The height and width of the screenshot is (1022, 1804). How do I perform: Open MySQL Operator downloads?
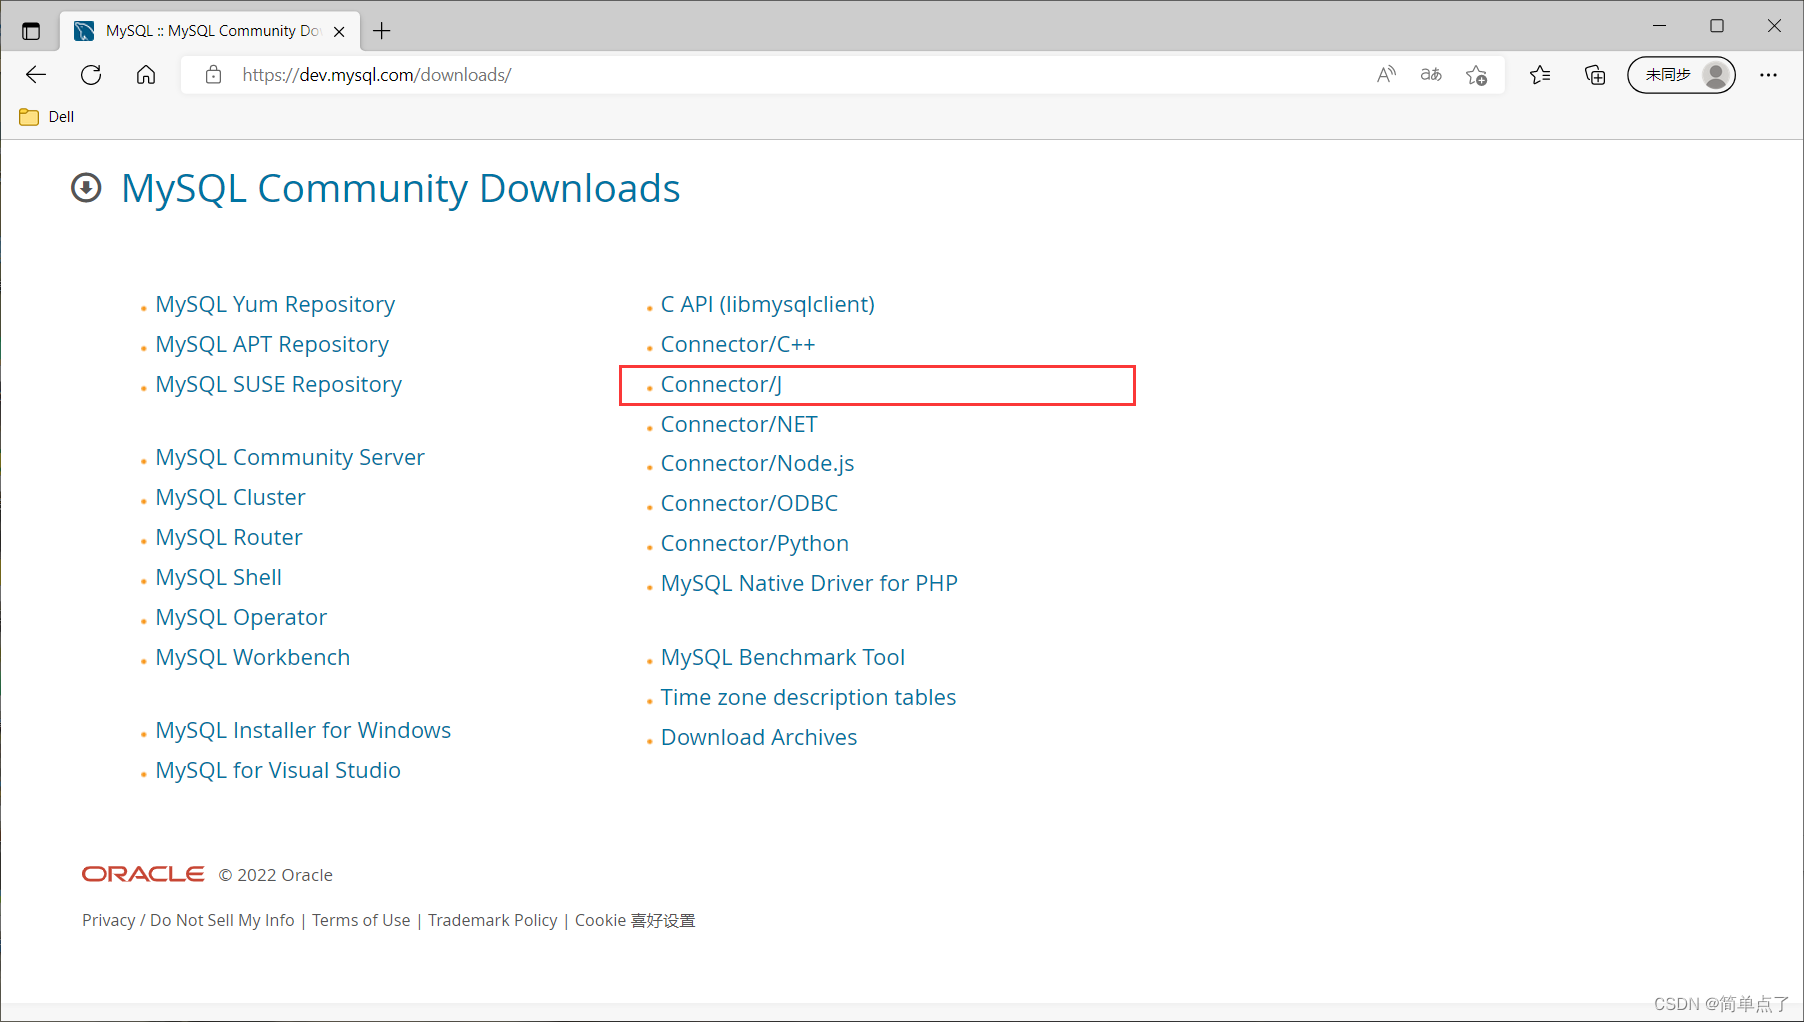pos(241,617)
